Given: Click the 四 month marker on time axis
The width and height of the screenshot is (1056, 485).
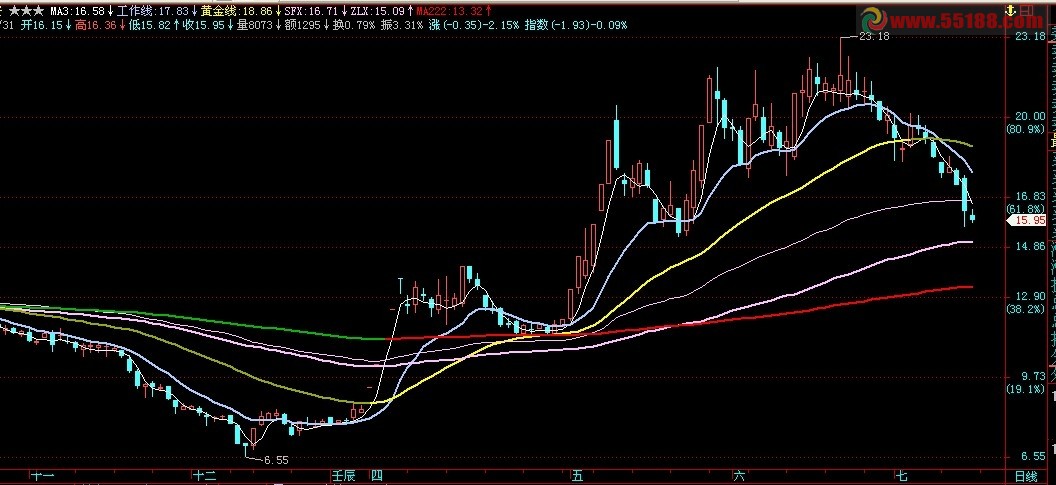Looking at the screenshot, I should (377, 476).
